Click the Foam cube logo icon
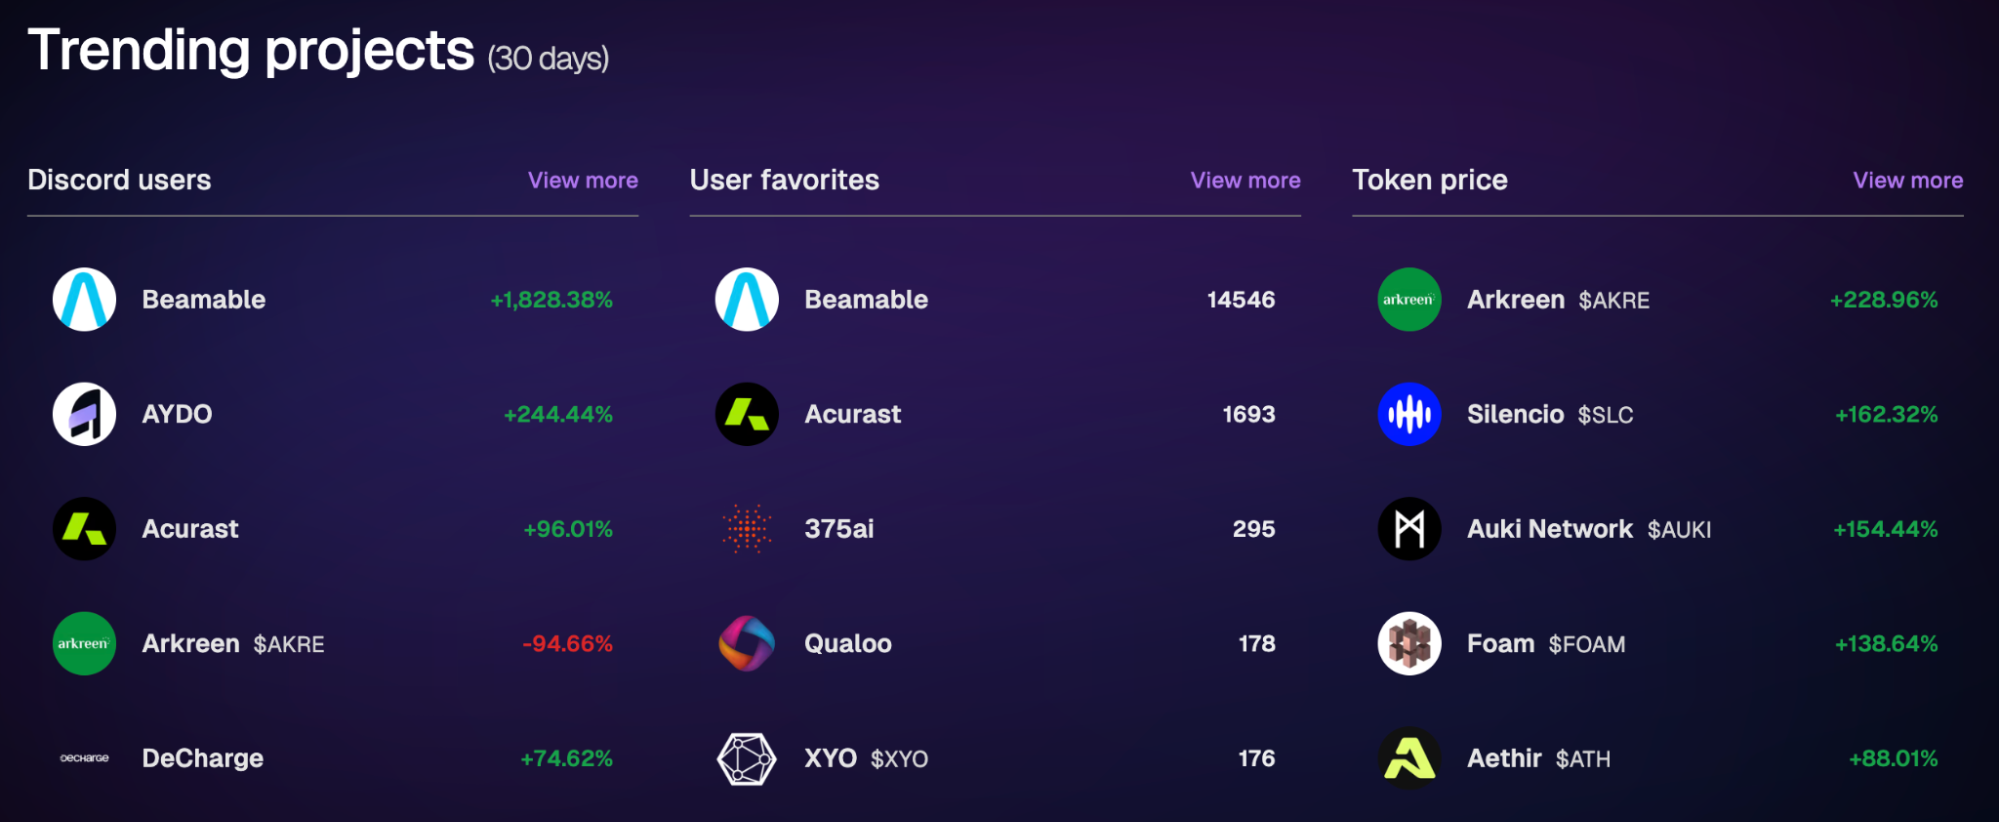The width and height of the screenshot is (1999, 822). click(x=1409, y=643)
